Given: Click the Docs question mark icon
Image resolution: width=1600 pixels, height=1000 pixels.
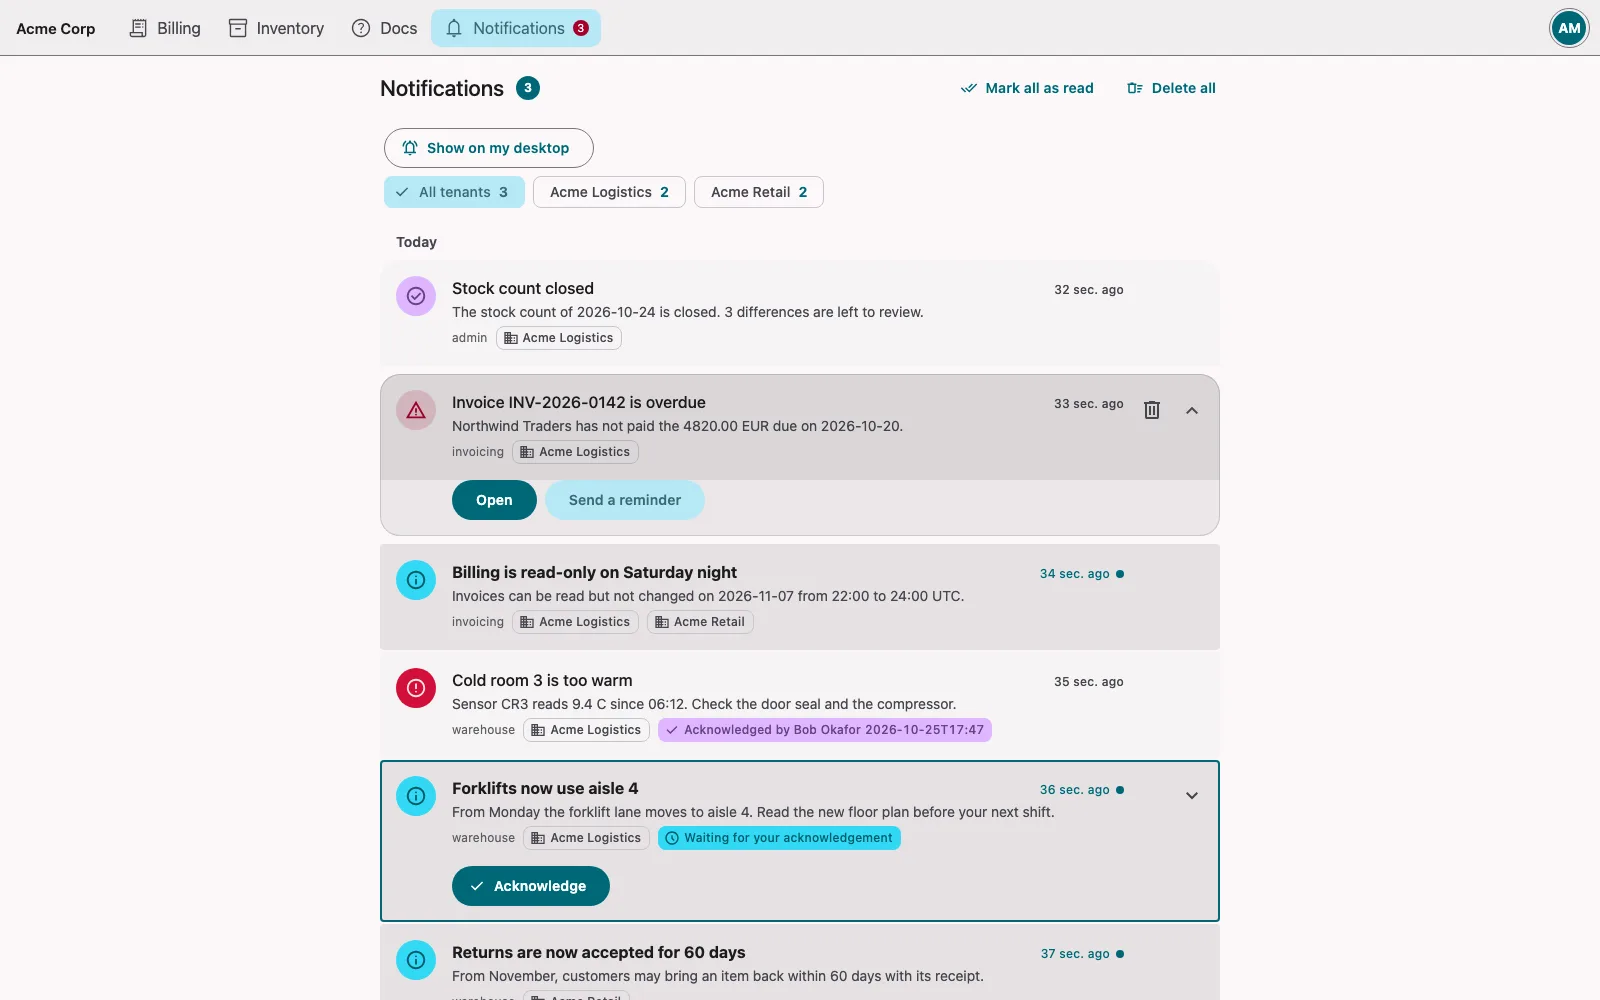Looking at the screenshot, I should pos(361,28).
